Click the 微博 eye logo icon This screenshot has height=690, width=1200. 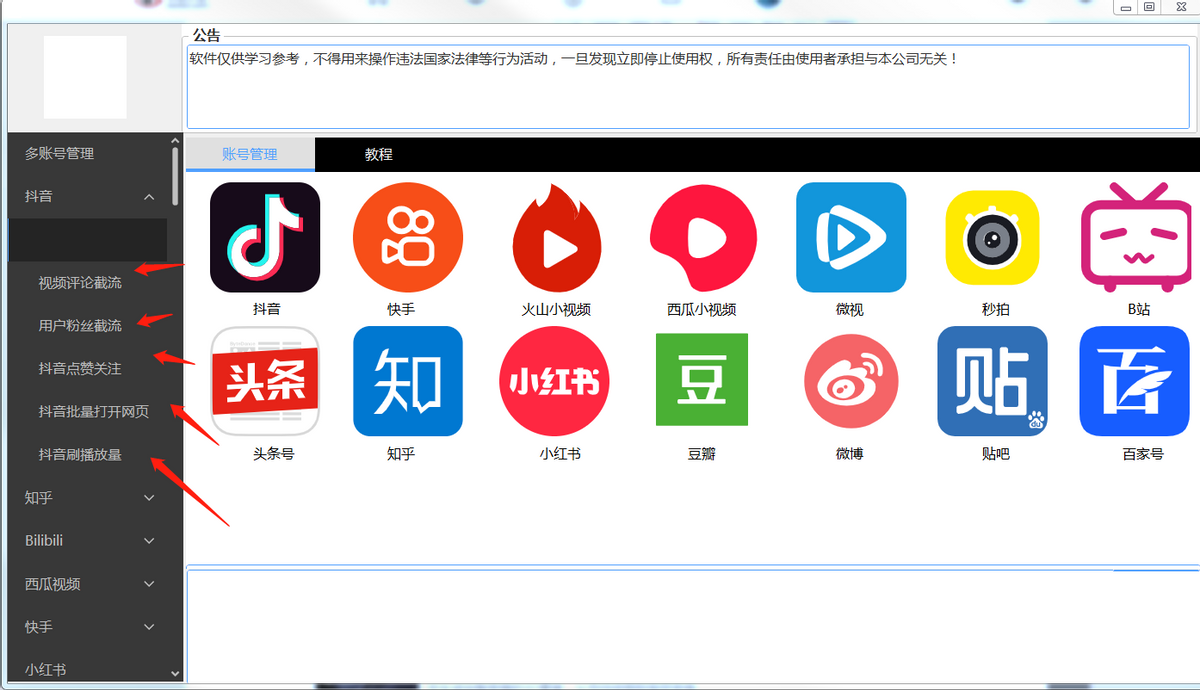tap(851, 381)
